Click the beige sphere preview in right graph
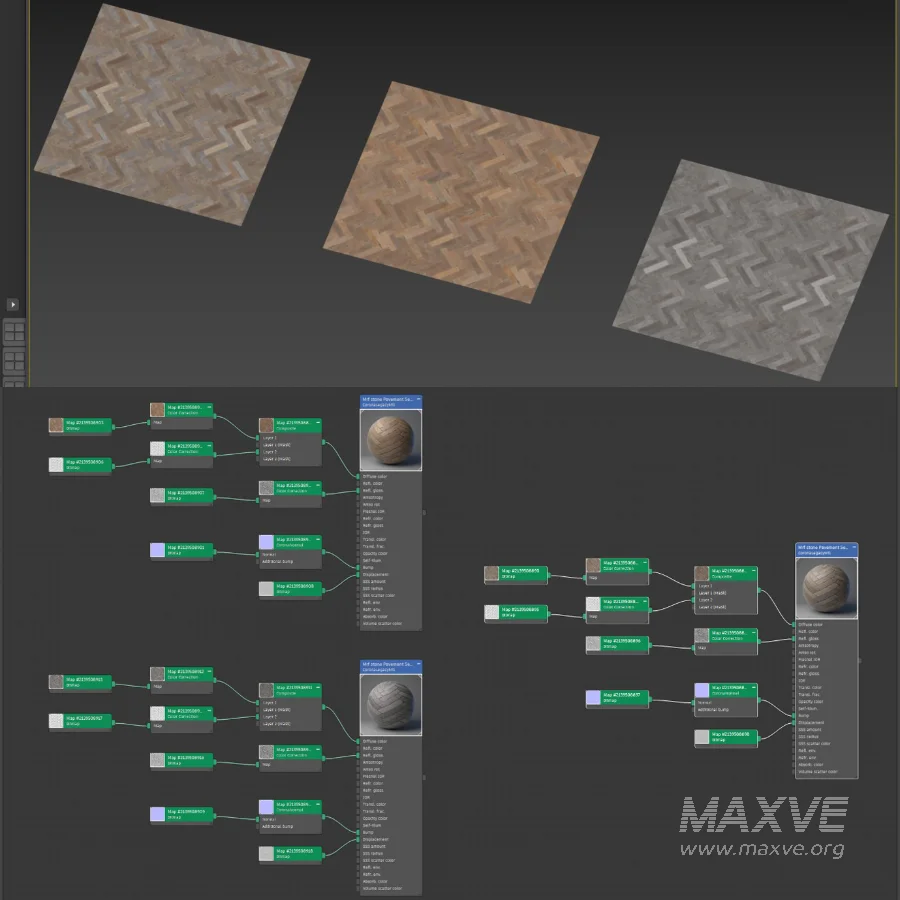Viewport: 900px width, 900px height. (826, 589)
